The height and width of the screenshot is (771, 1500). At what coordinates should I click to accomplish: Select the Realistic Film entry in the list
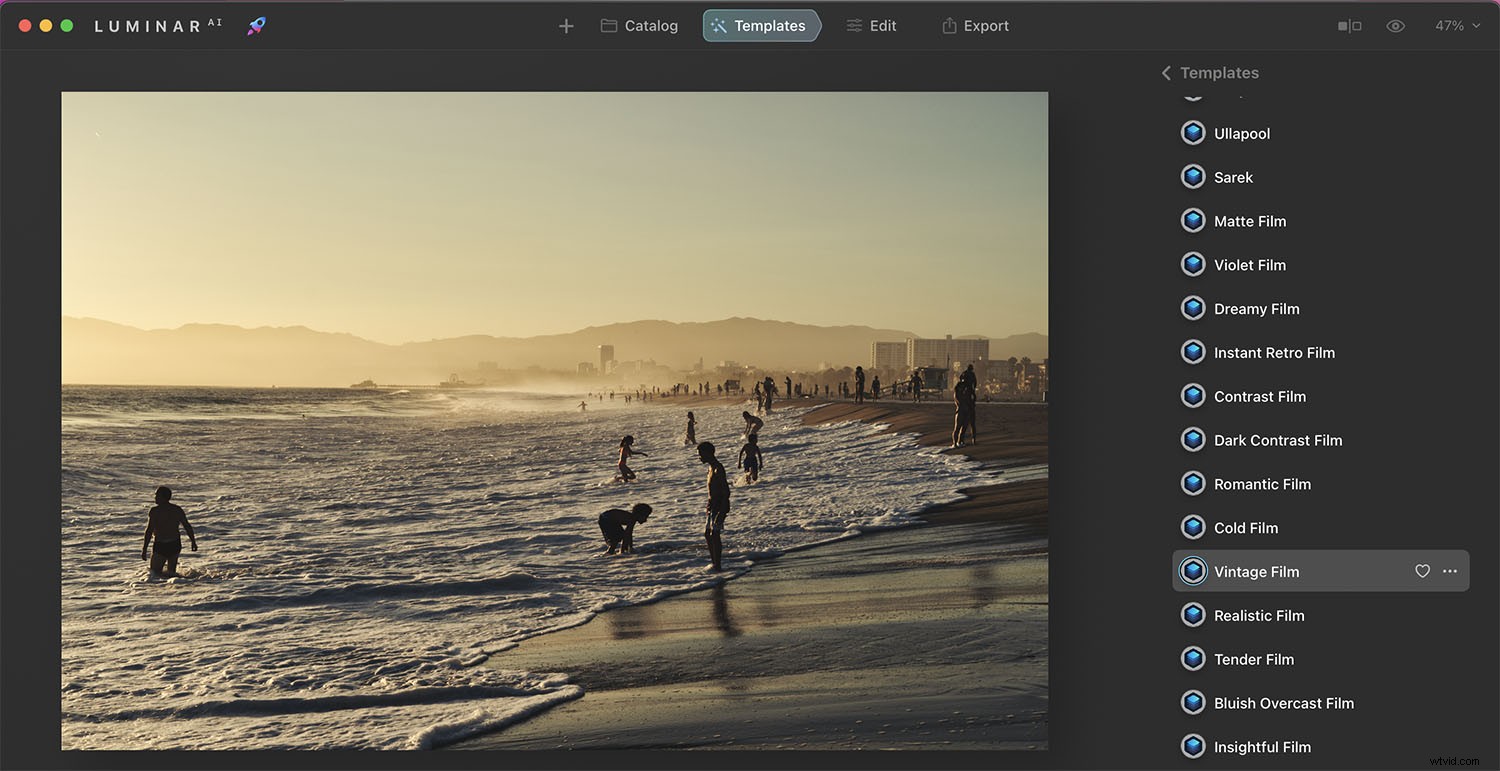(x=1259, y=615)
